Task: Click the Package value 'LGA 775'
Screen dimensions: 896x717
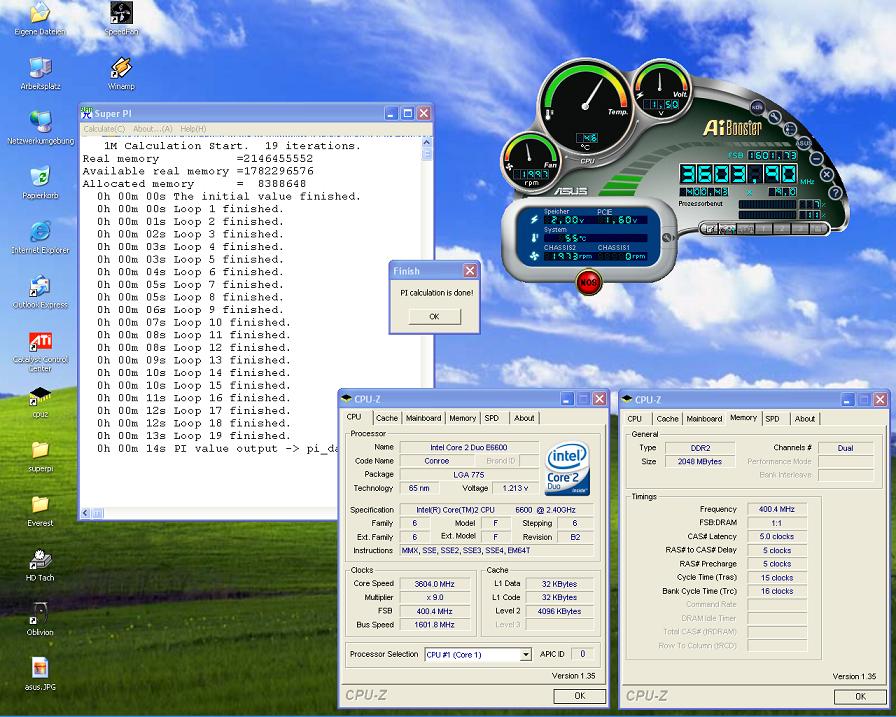Action: click(x=469, y=475)
